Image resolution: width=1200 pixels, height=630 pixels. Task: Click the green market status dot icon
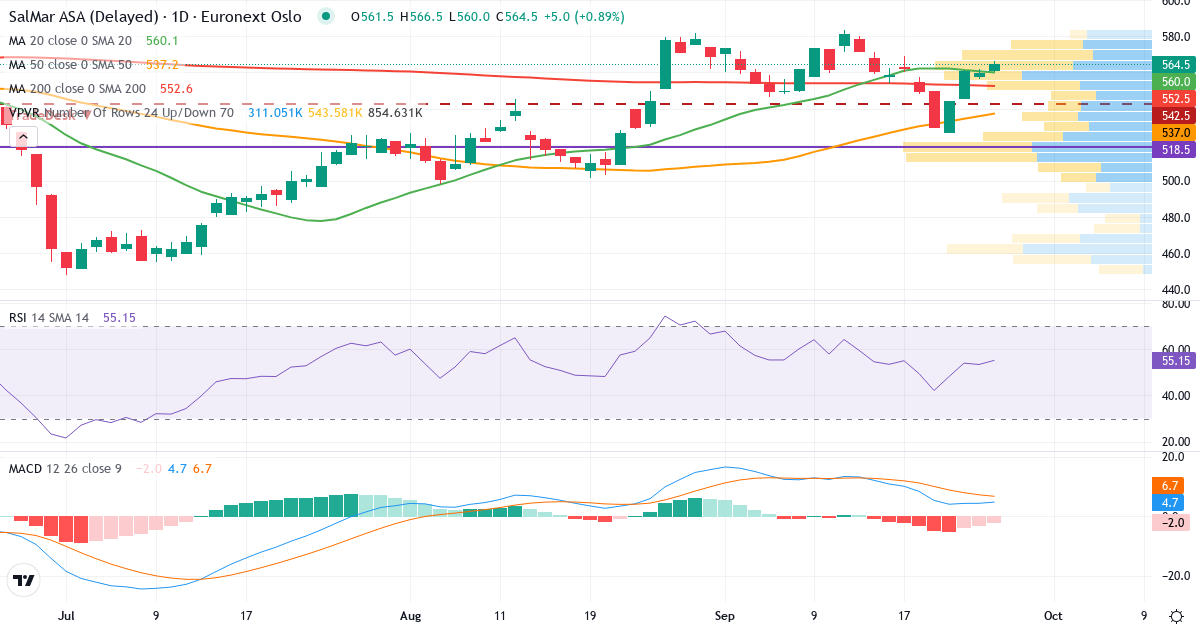(x=325, y=17)
